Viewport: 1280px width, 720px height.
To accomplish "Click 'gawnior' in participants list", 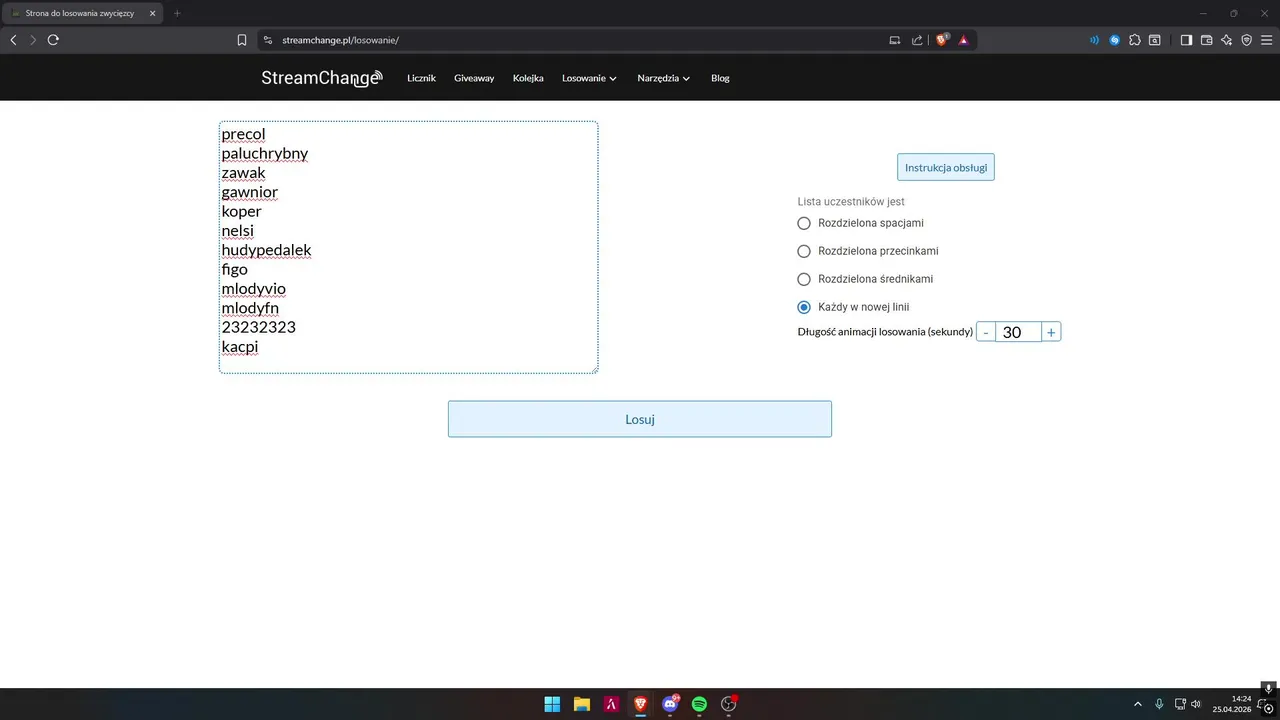I will (250, 192).
